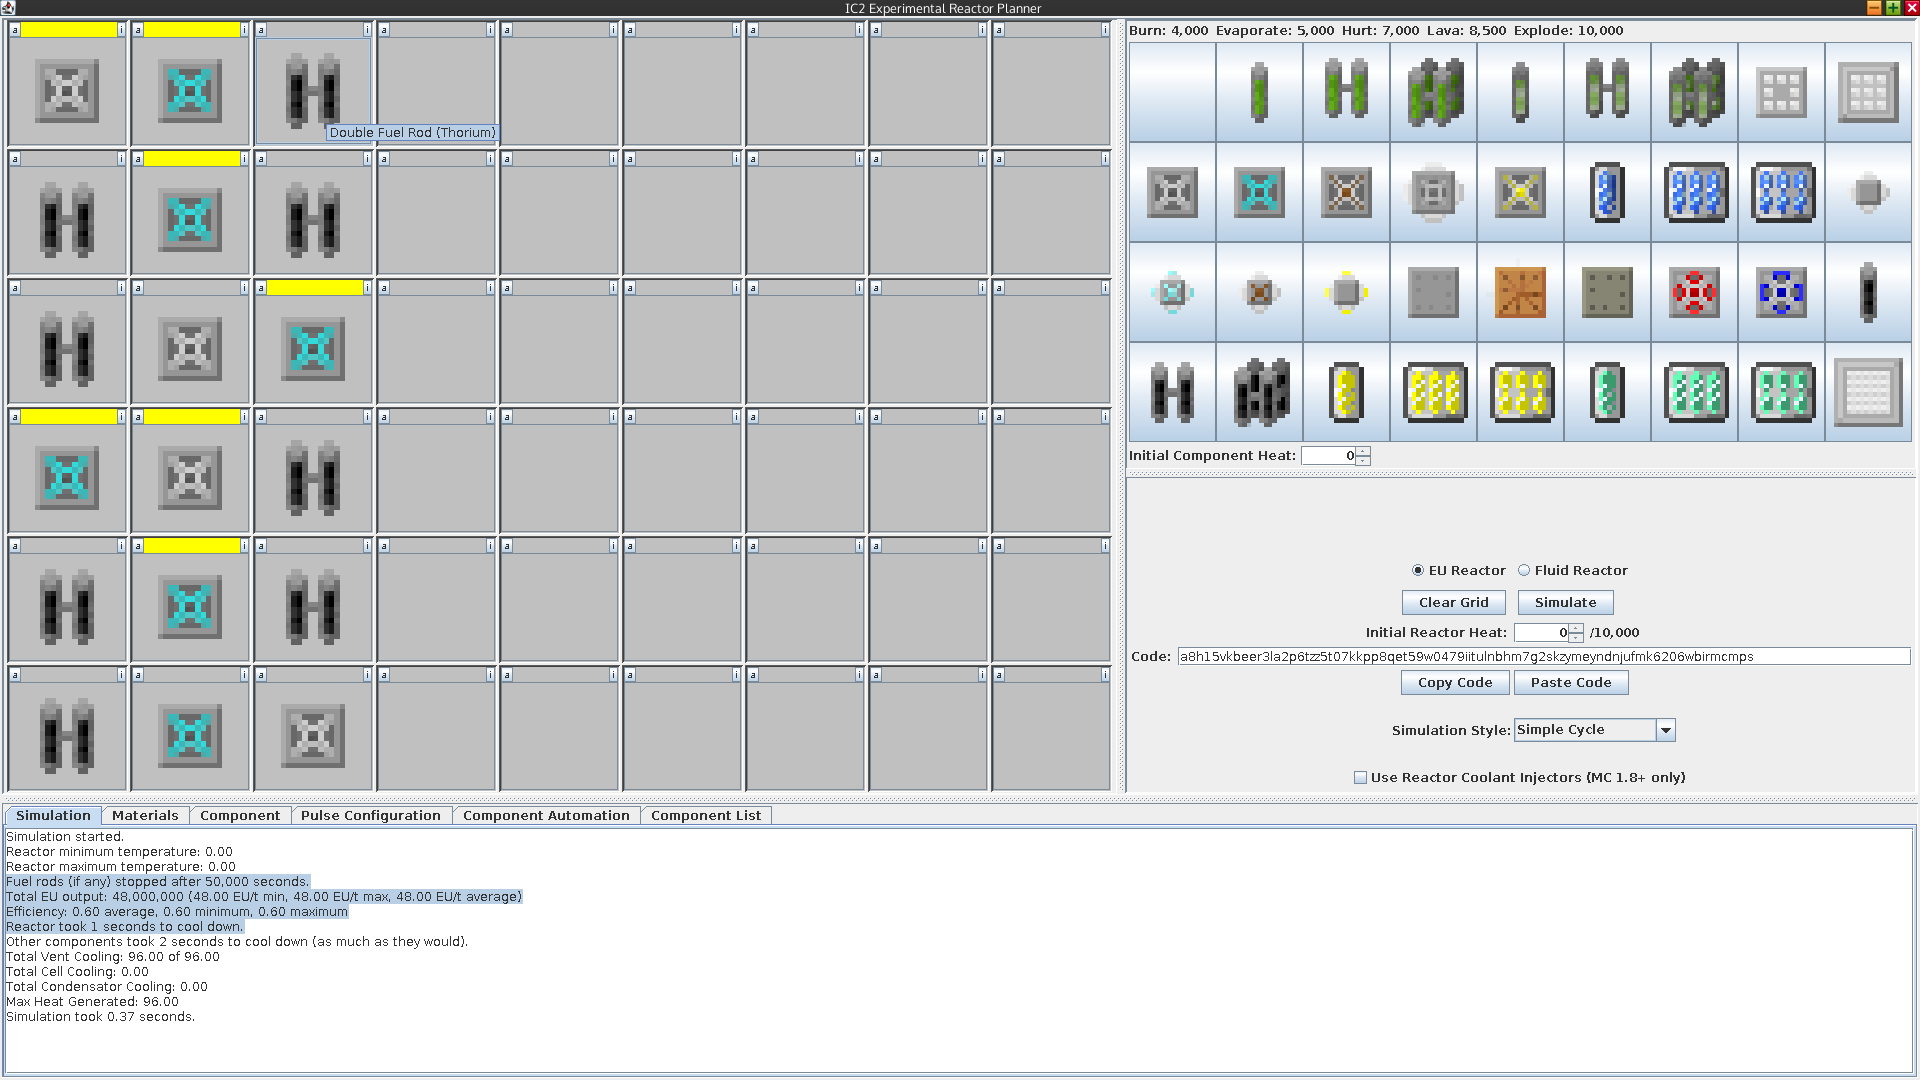Screen dimensions: 1920x1080
Task: Decrease Initial Reactor Heat with down arrow
Action: [1576, 637]
